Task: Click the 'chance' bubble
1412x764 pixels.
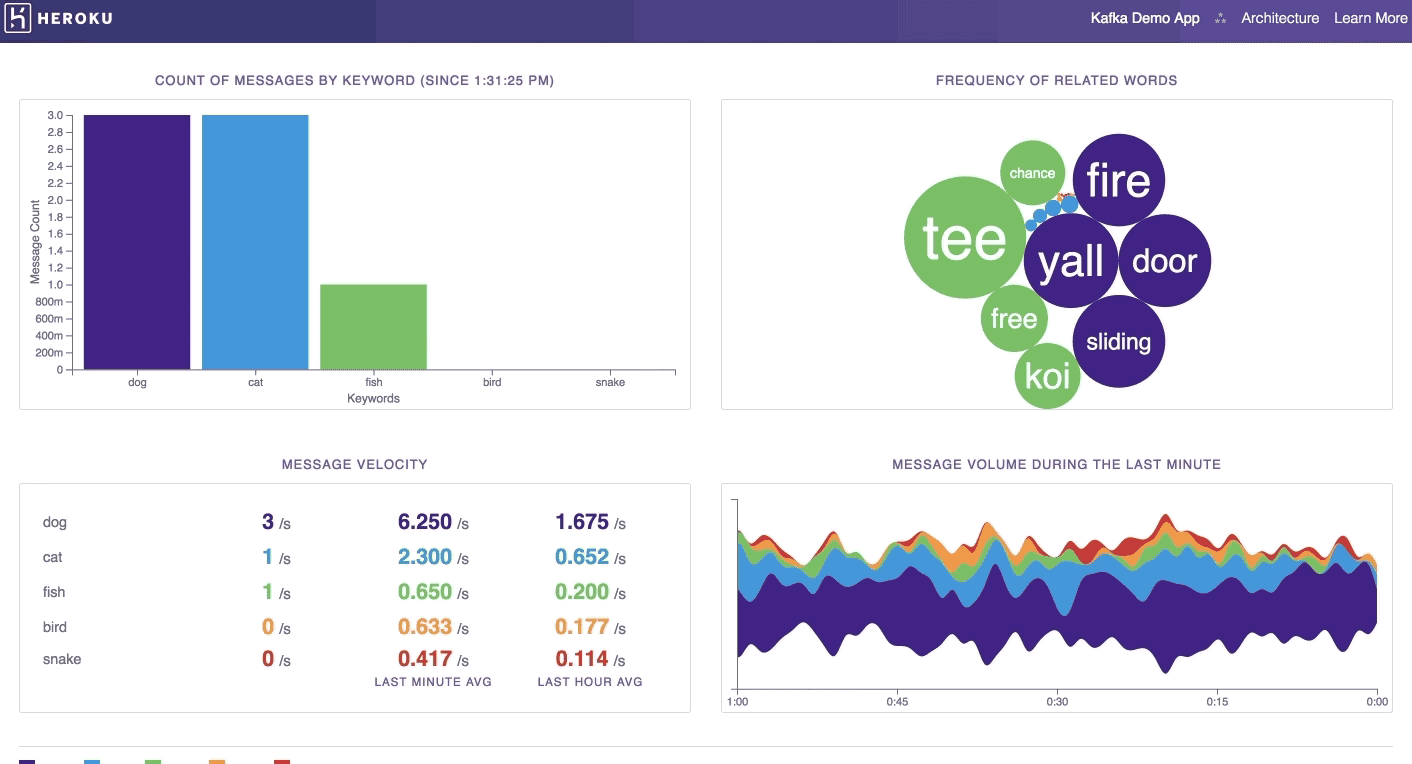Action: (x=1031, y=172)
